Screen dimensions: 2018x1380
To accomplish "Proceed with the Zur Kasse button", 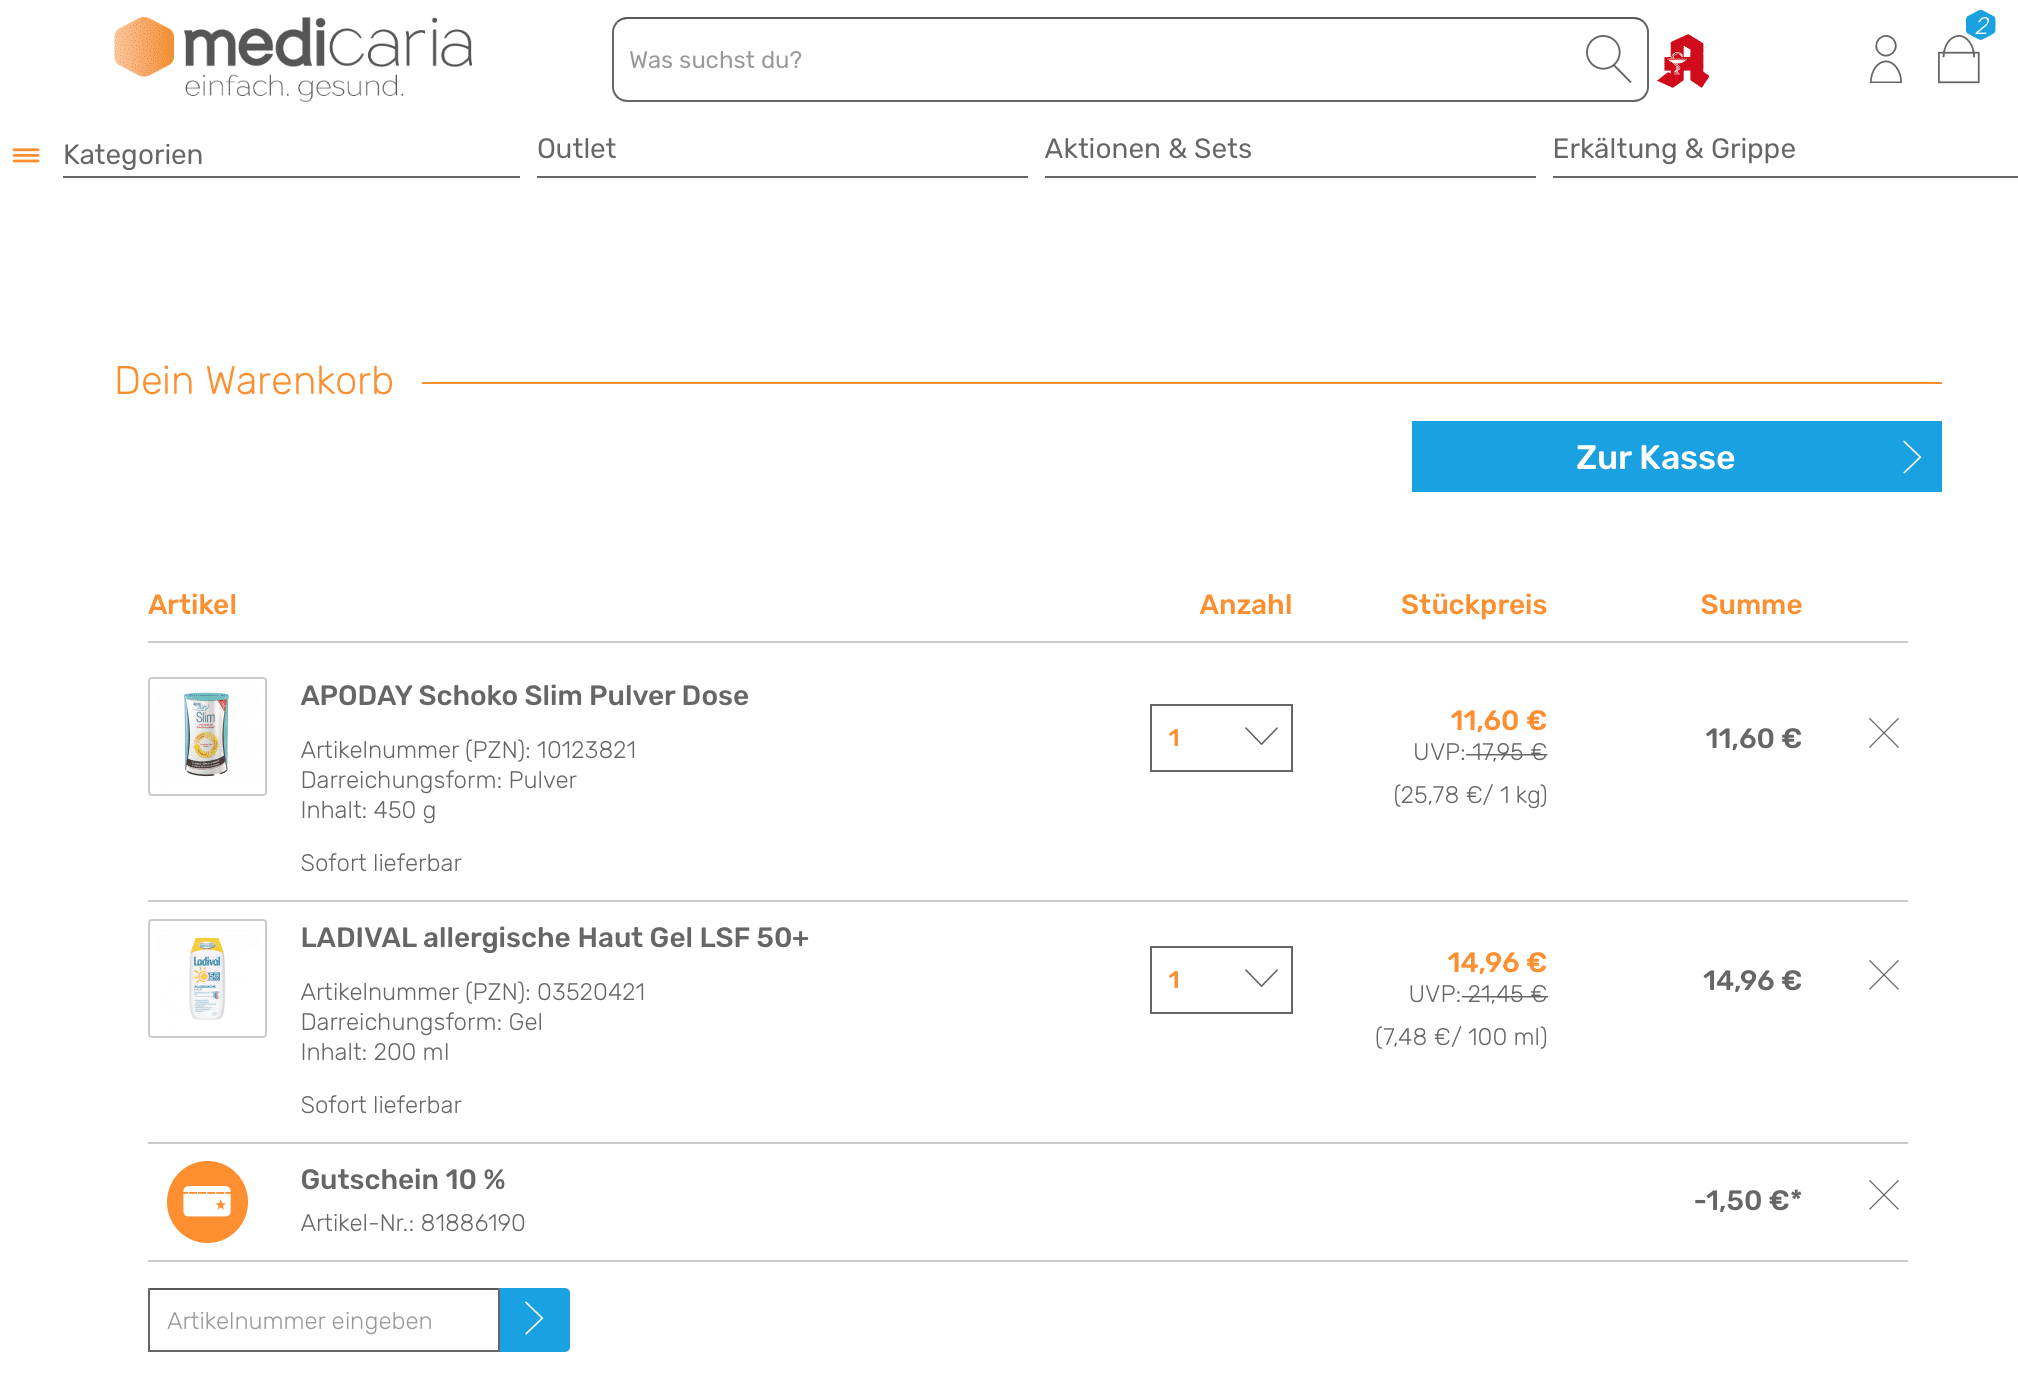I will coord(1676,456).
